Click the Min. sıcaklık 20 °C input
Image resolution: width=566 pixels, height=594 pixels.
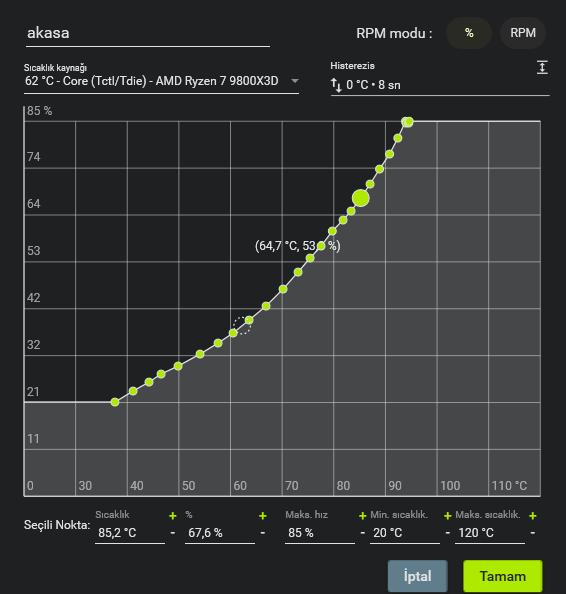(405, 533)
